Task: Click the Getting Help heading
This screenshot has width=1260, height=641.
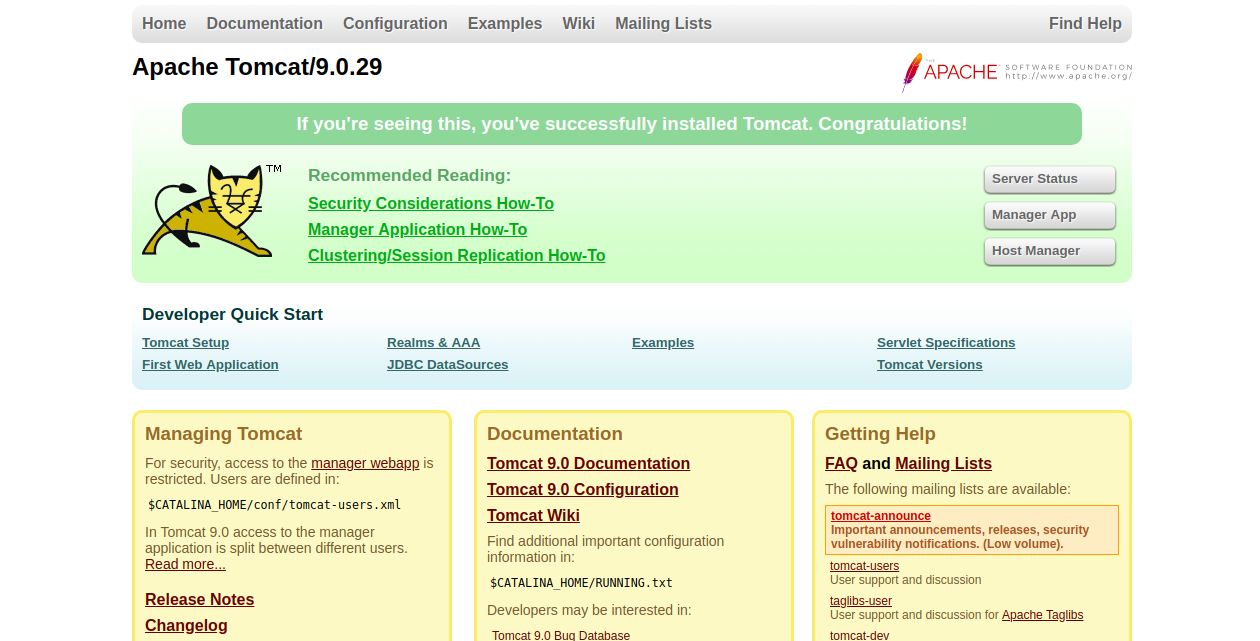Action: click(x=880, y=434)
